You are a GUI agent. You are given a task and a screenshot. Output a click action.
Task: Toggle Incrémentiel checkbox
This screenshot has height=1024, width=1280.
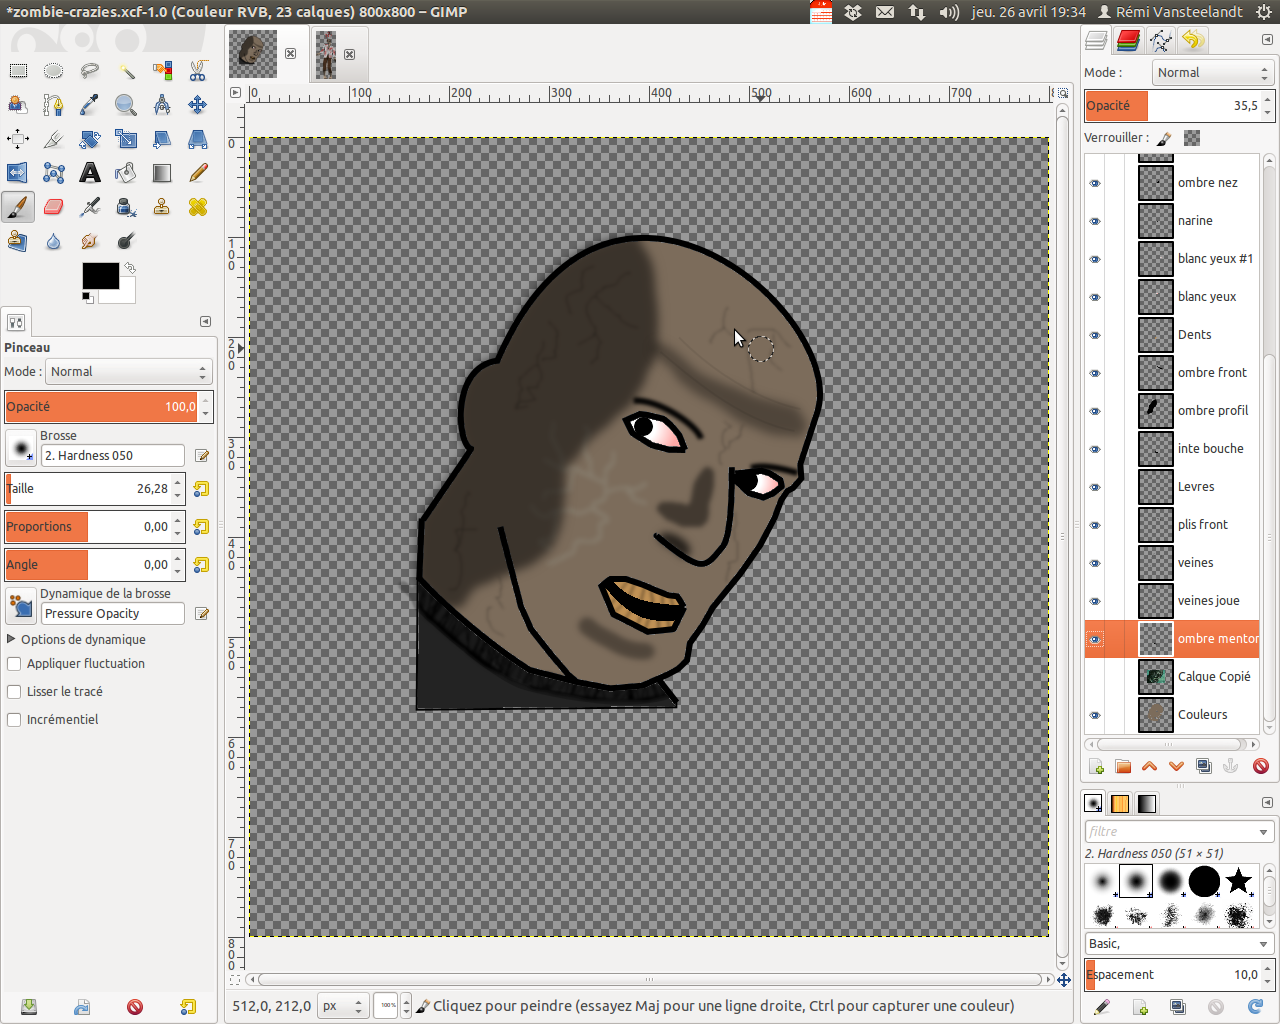(x=14, y=720)
